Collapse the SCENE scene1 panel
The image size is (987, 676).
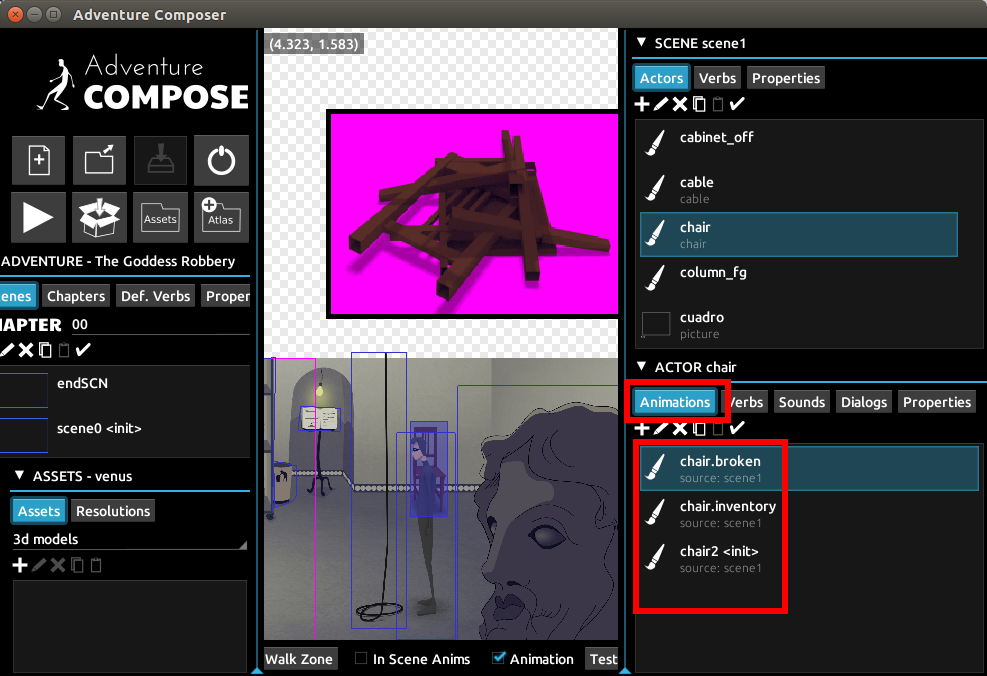(641, 42)
